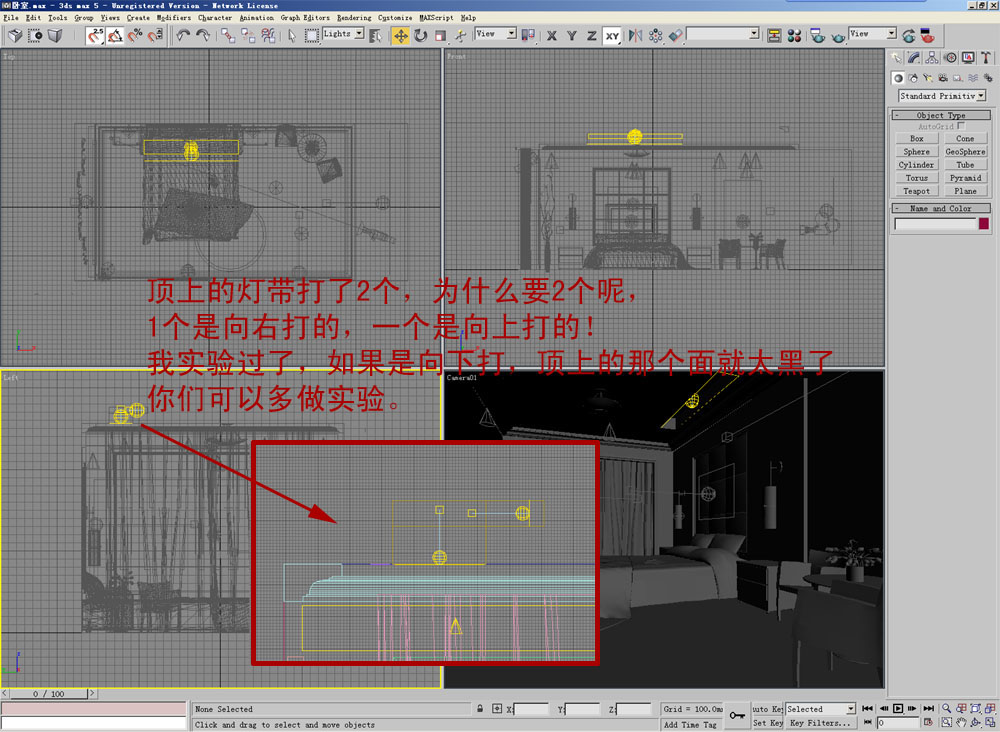1000x732 pixels.
Task: Open the Graph Editors menu
Action: click(305, 18)
